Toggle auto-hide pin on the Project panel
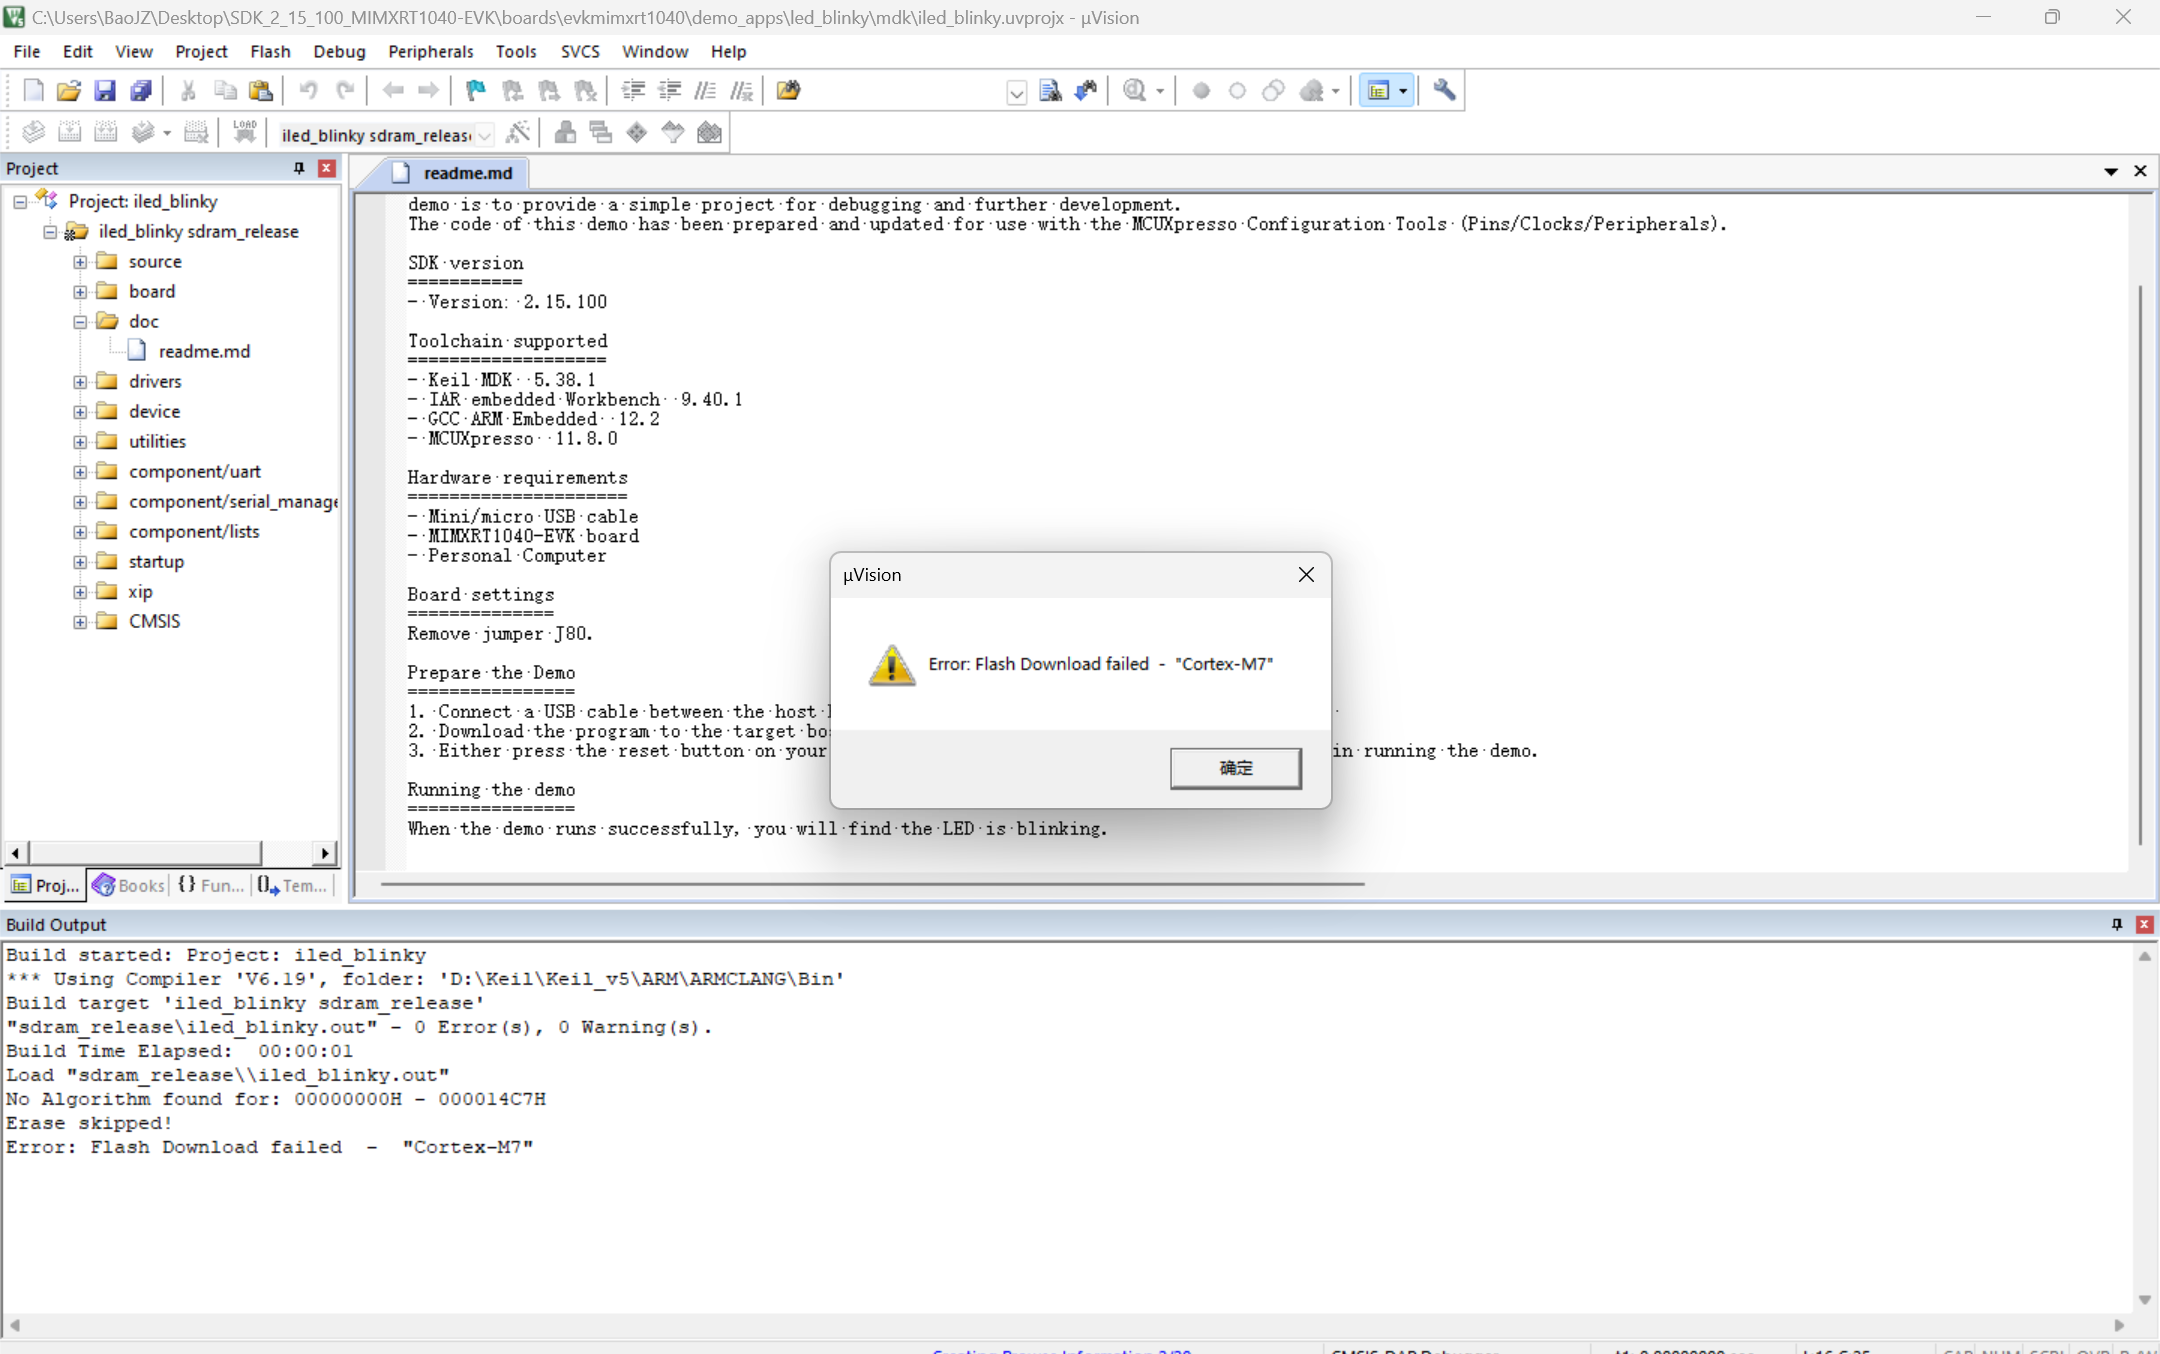The image size is (2160, 1354). (x=298, y=168)
